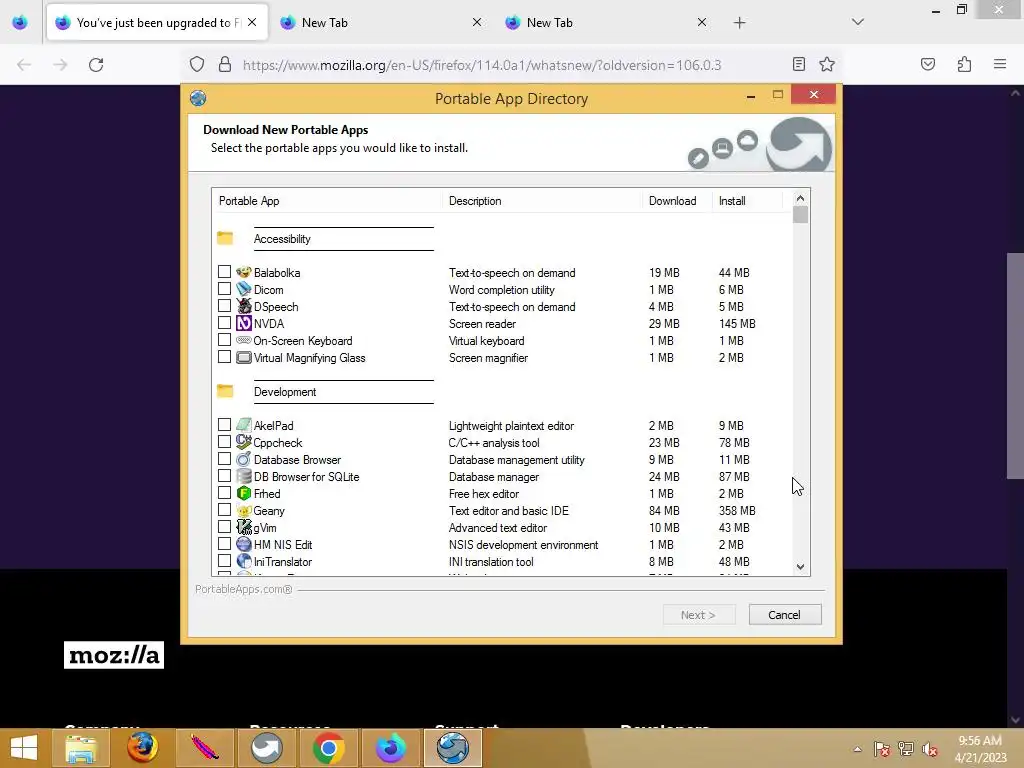
Task: Check the DB Browser for SQLite checkbox
Action: click(x=224, y=475)
